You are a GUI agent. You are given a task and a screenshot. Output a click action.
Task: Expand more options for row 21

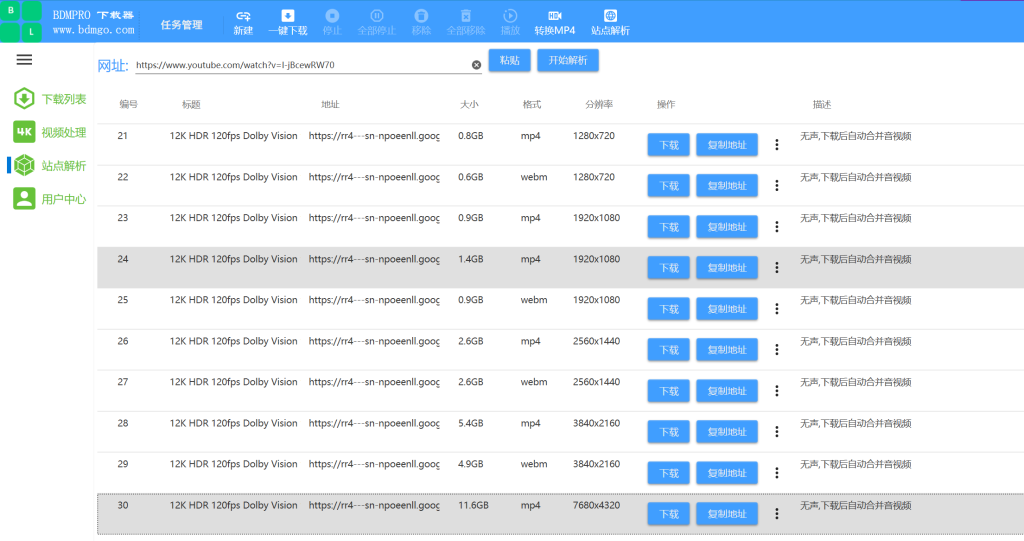tap(776, 144)
